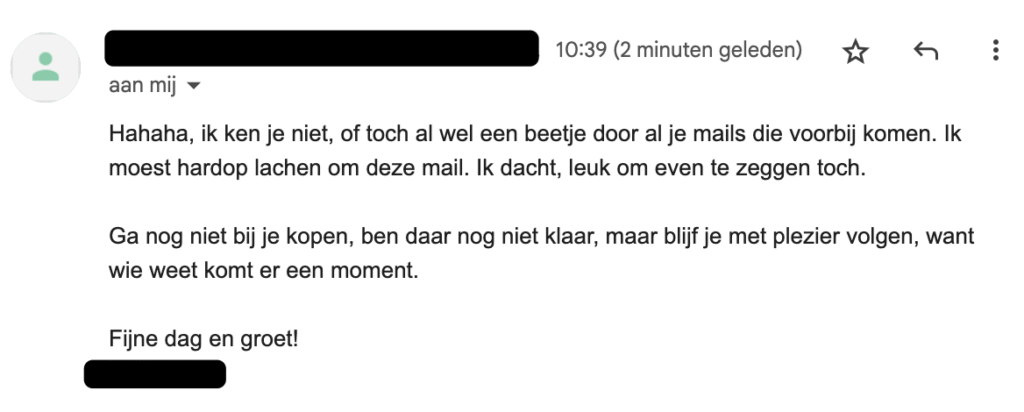Star this email message
Image resolution: width=1024 pixels, height=412 pixels.
855,51
